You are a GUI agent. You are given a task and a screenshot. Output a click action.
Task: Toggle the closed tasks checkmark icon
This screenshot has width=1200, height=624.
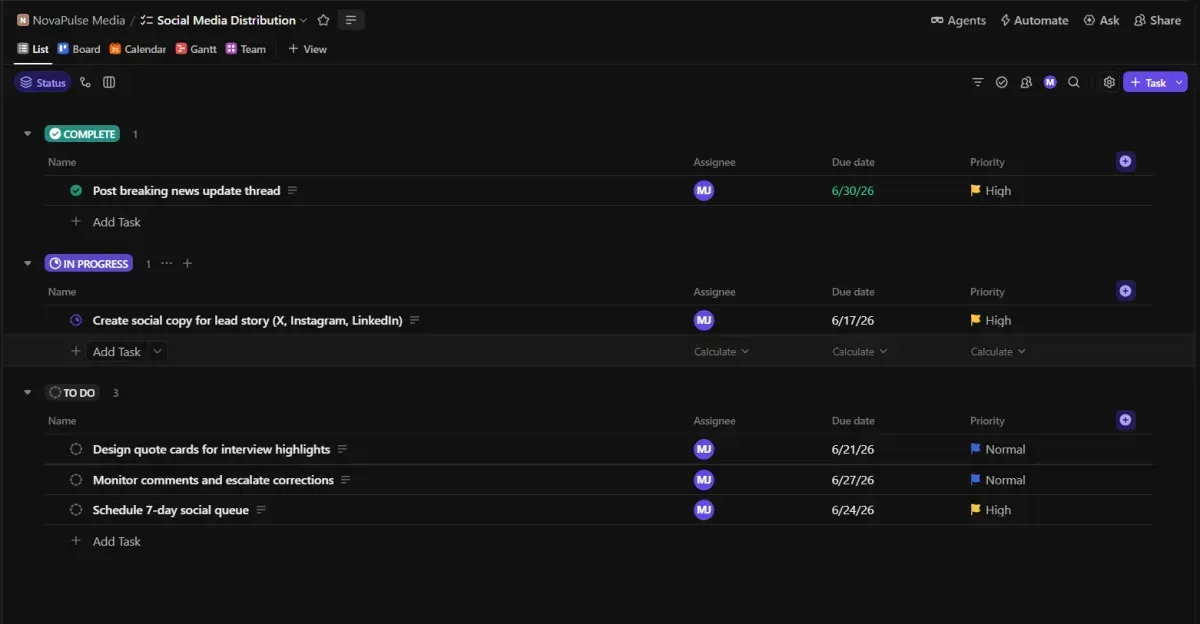1002,83
